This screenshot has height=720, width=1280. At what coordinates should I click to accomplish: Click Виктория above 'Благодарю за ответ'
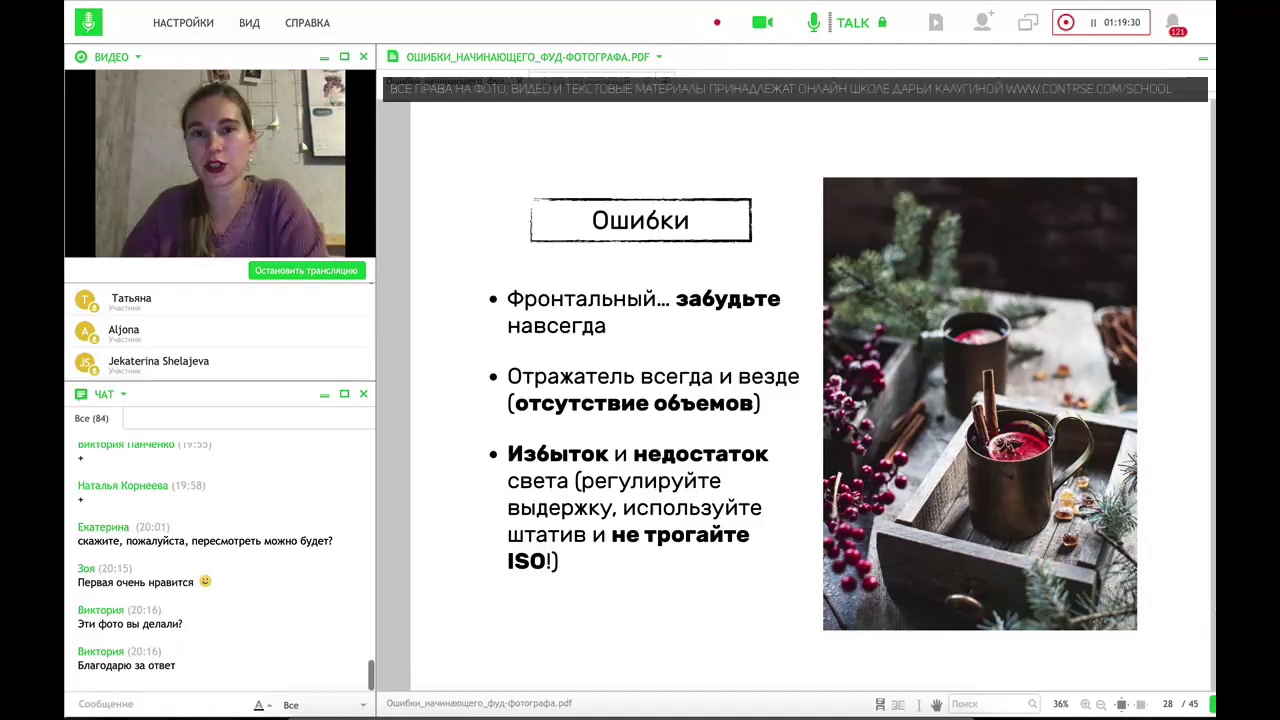coord(101,651)
